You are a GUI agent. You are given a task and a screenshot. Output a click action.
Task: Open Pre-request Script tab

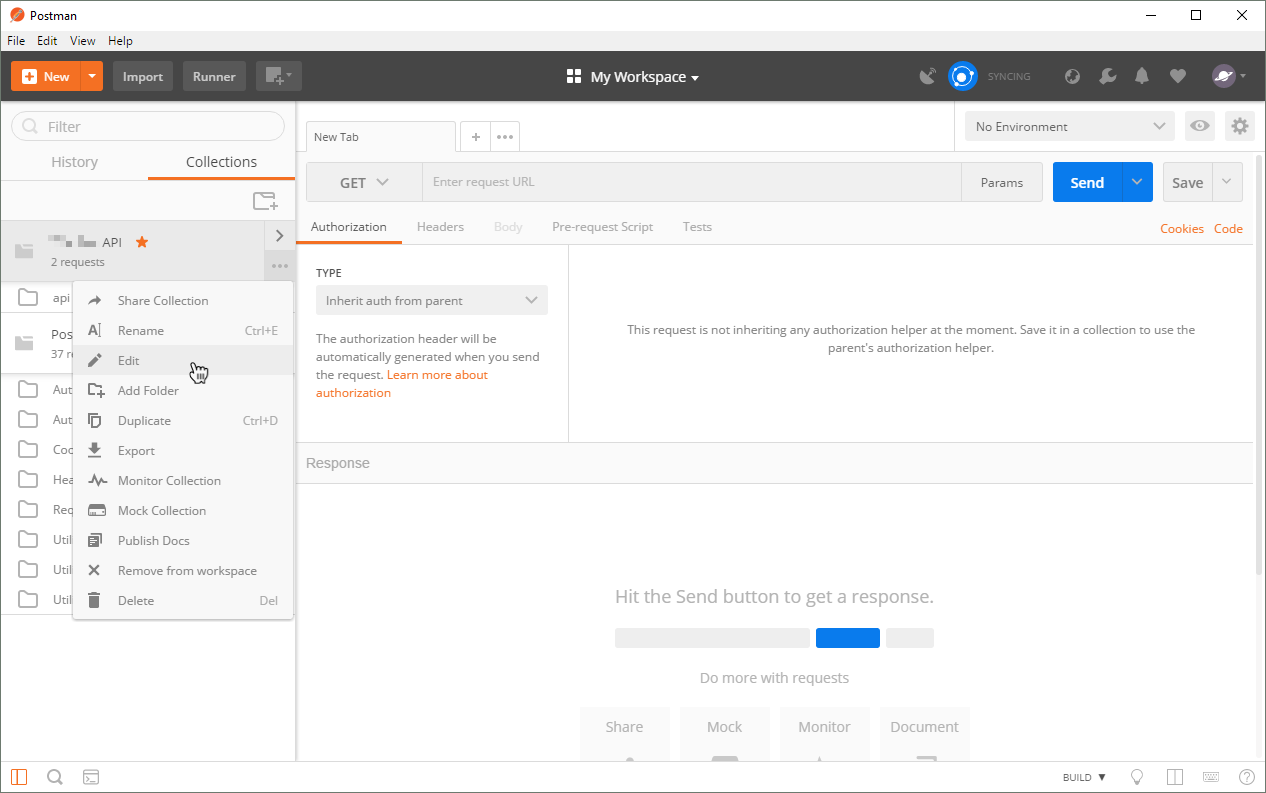tap(602, 227)
